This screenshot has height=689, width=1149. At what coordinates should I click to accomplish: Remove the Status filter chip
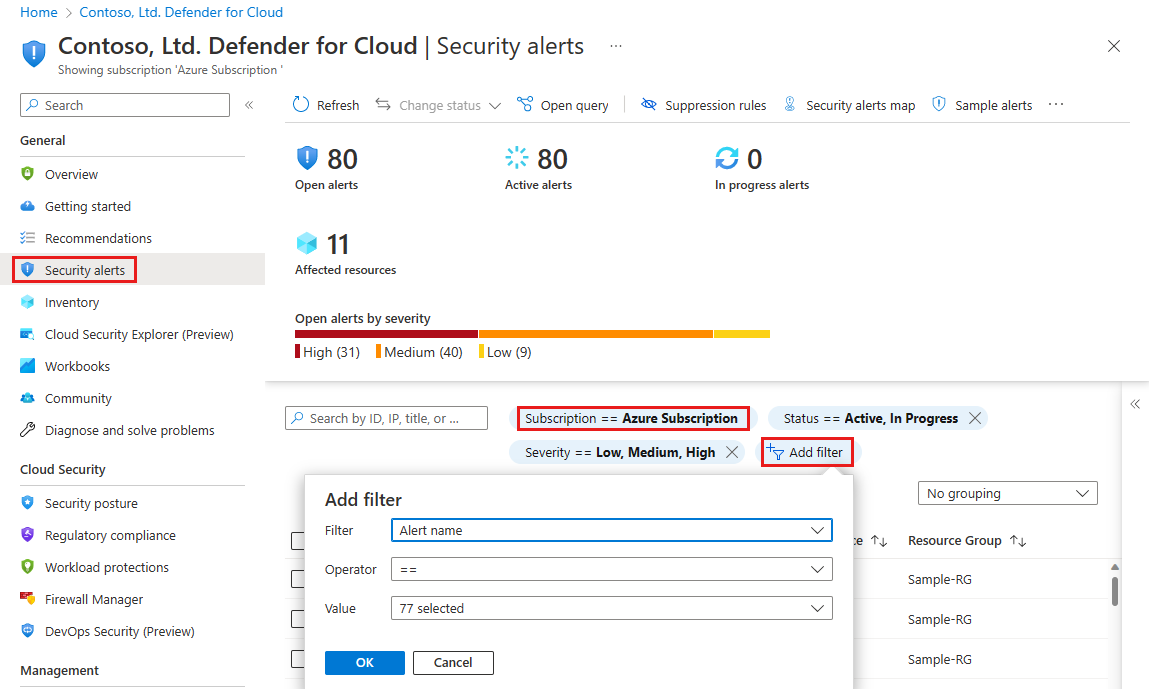point(975,419)
